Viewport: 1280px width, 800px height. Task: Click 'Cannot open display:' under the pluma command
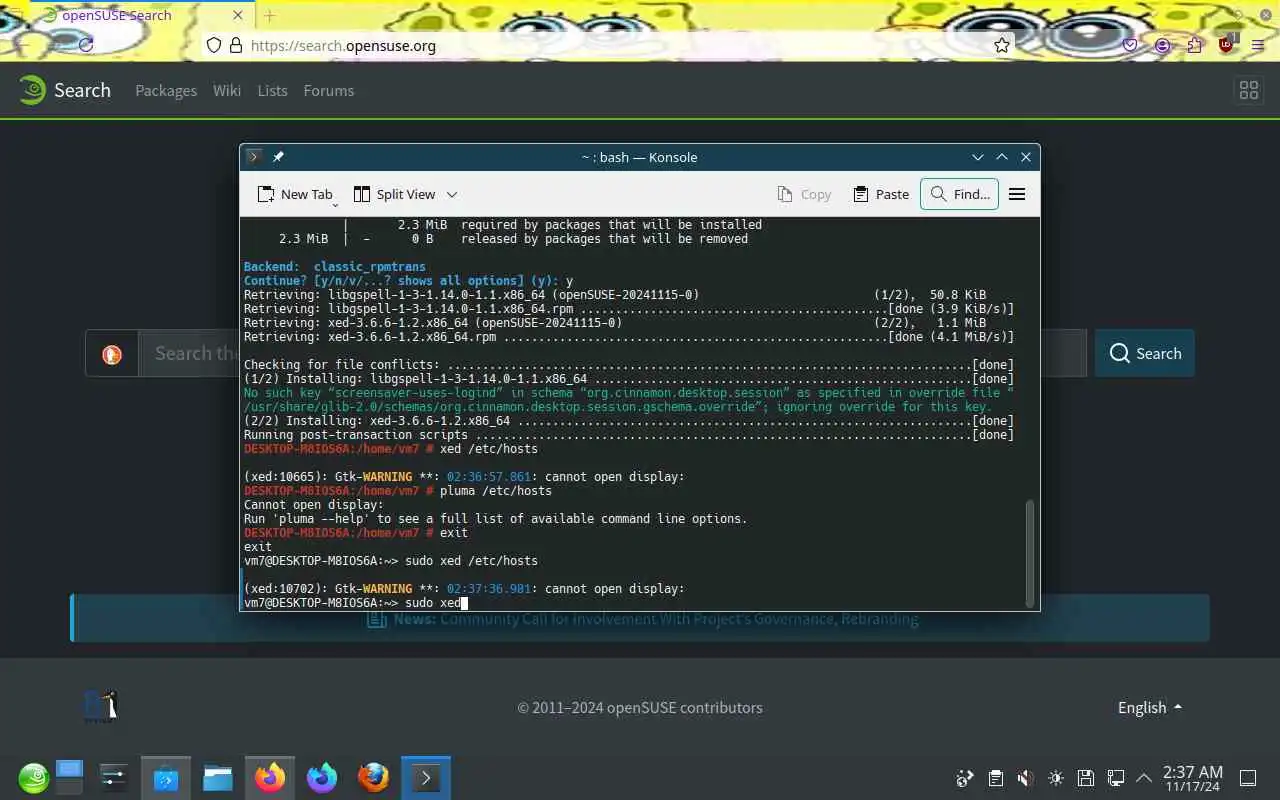tap(314, 505)
